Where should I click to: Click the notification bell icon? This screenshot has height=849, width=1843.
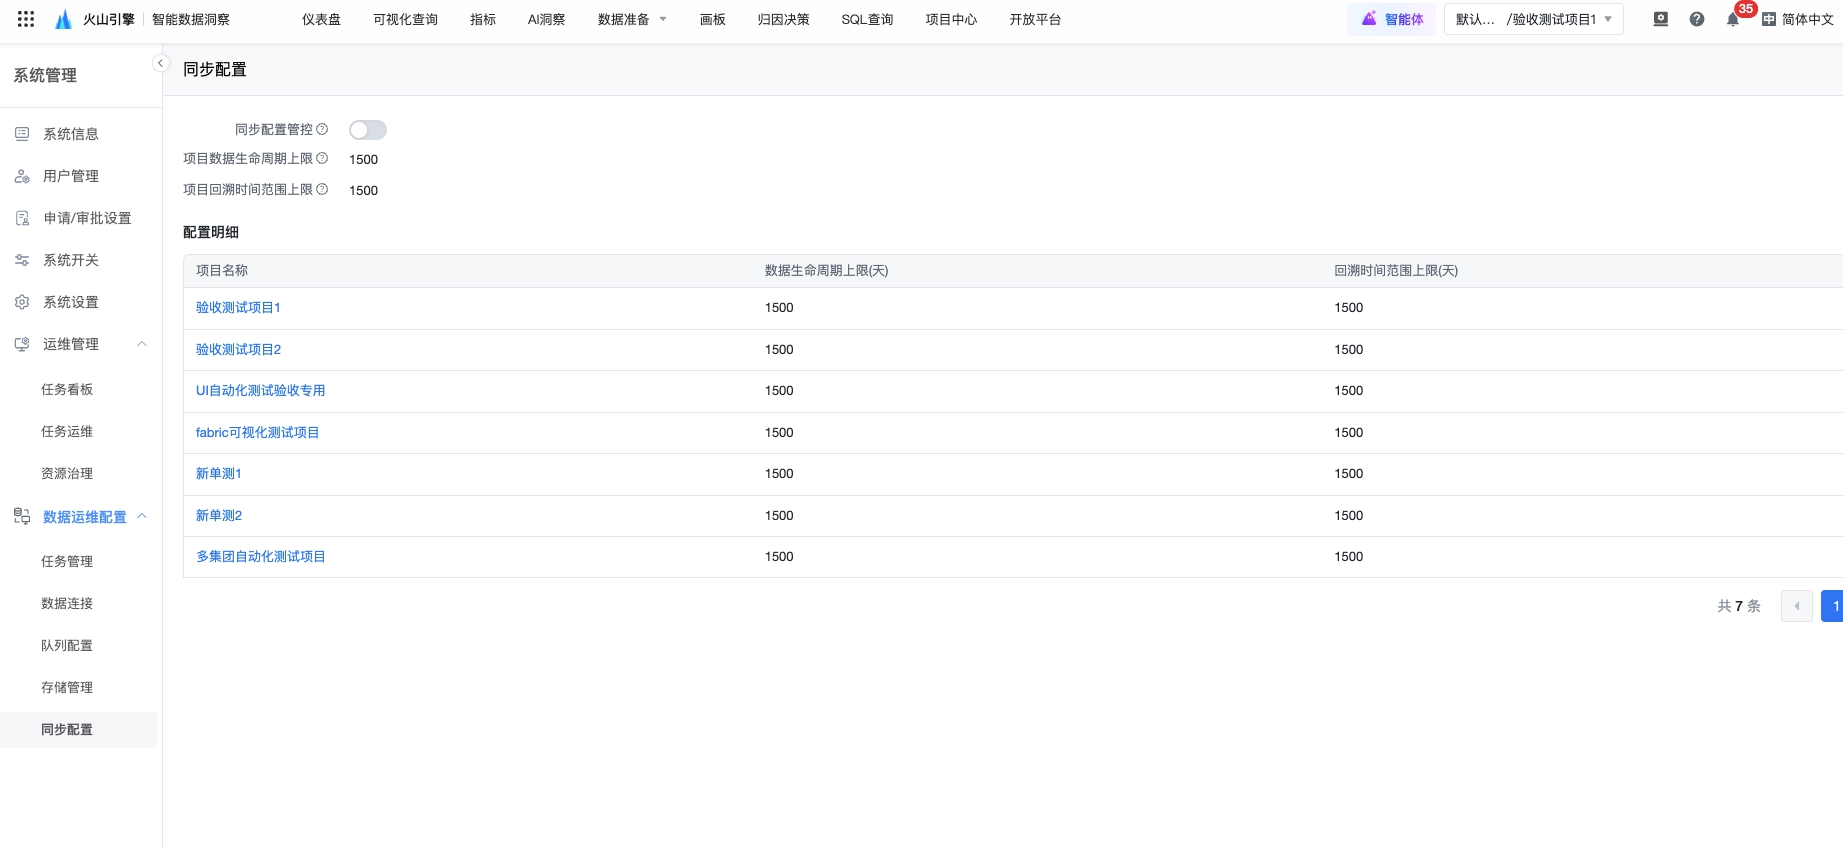pos(1732,20)
